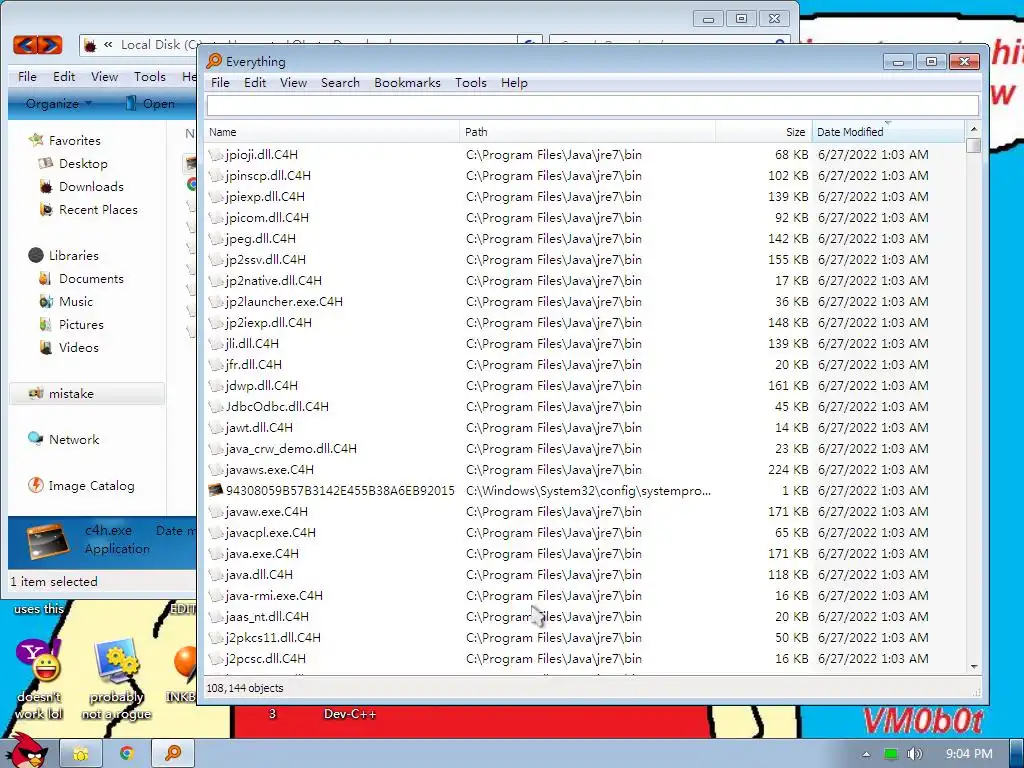Select the jfr.dll.C4H file name
Image resolution: width=1024 pixels, height=768 pixels.
(x=253, y=364)
